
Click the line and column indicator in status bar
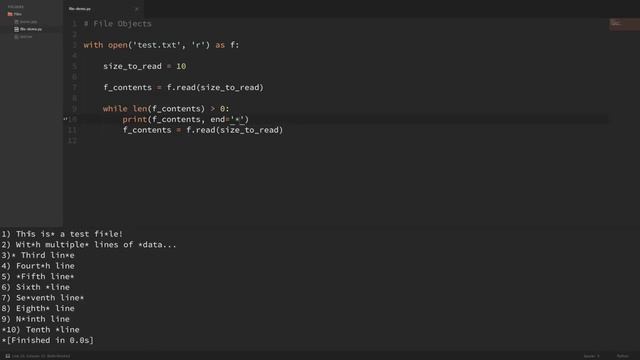[41, 356]
